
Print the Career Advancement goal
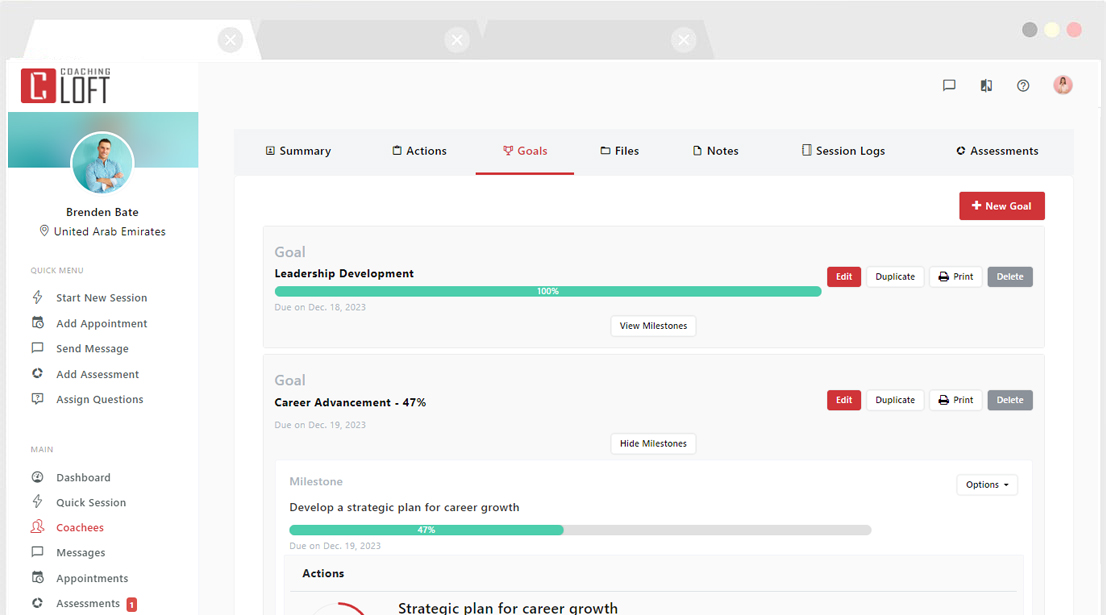(x=955, y=400)
